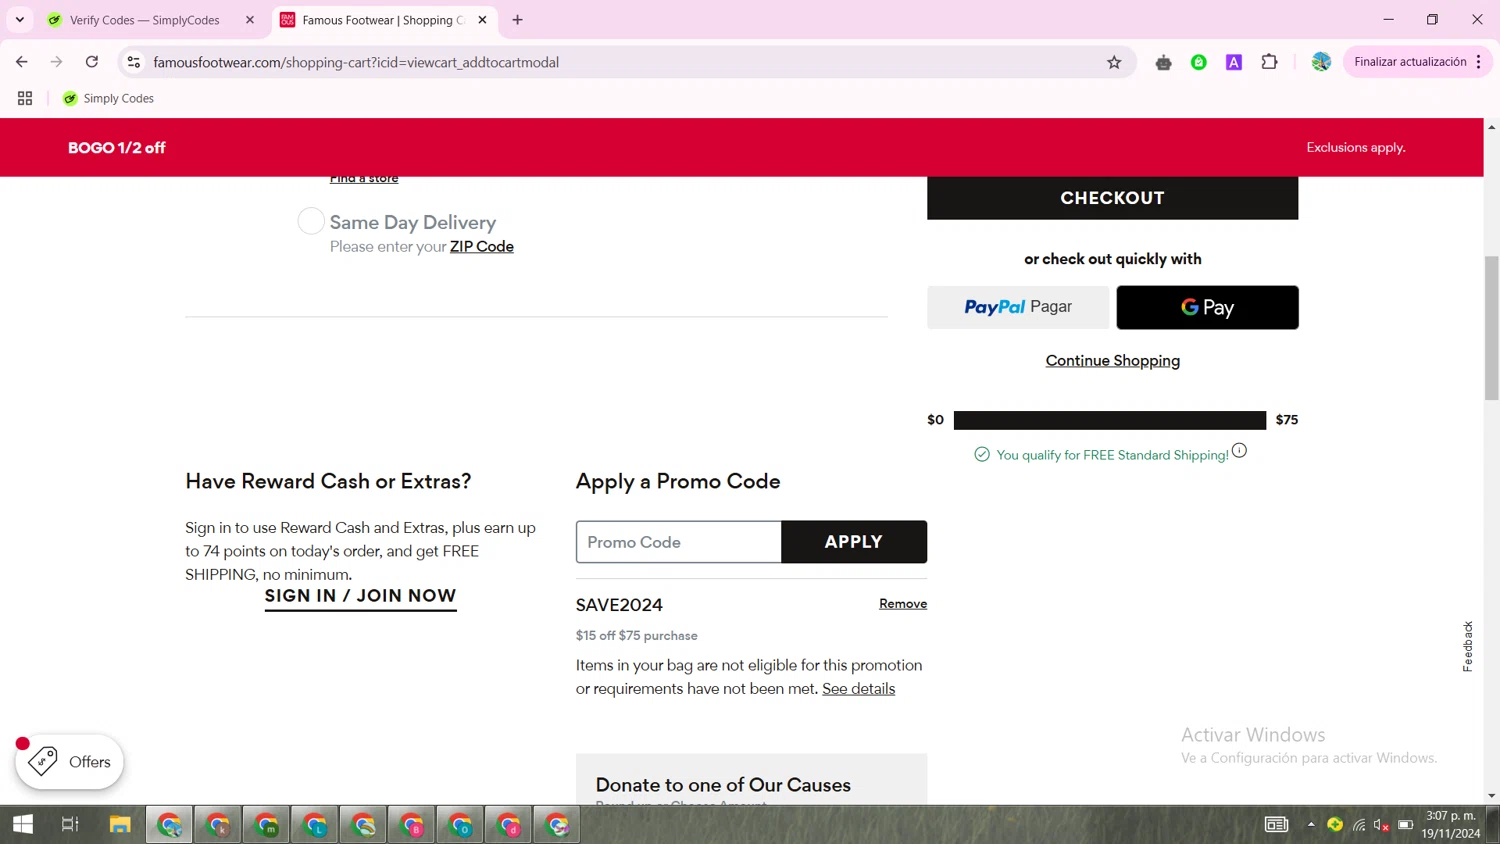This screenshot has width=1500, height=844.
Task: Open volume tray icon
Action: click(1382, 825)
